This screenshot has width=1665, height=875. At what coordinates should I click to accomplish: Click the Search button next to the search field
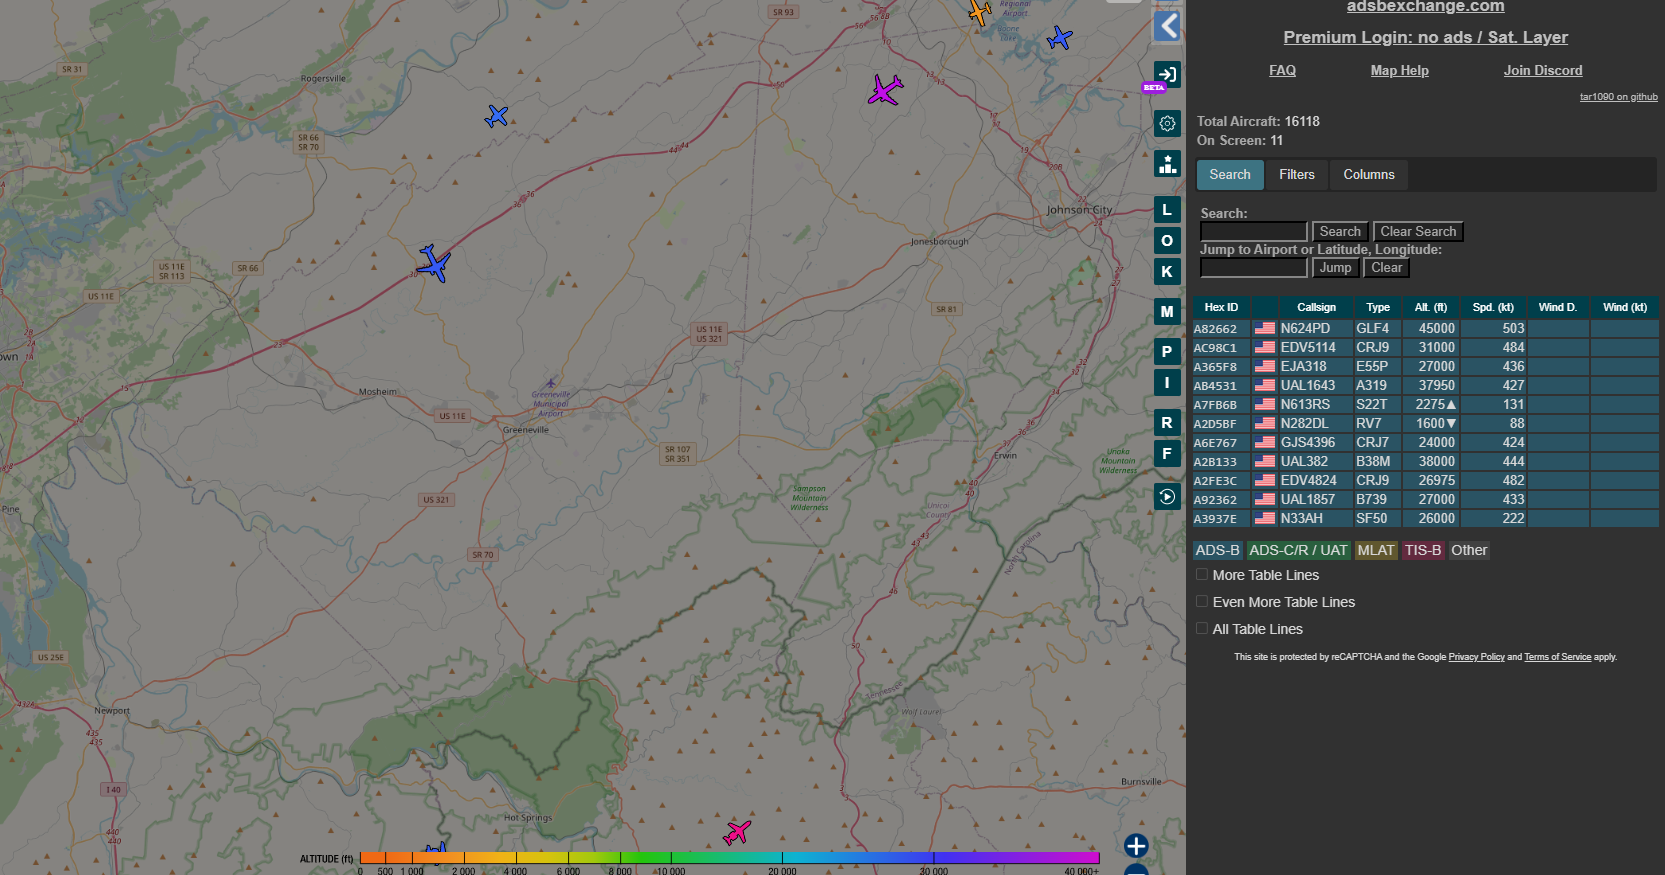pyautogui.click(x=1340, y=232)
